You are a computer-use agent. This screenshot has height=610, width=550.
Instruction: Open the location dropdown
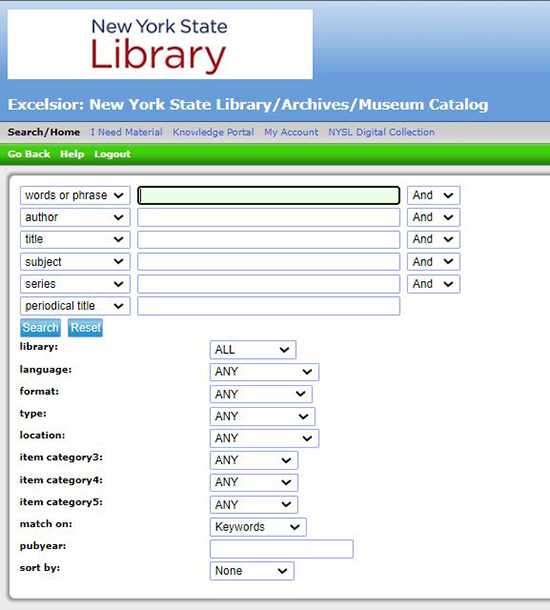(264, 438)
